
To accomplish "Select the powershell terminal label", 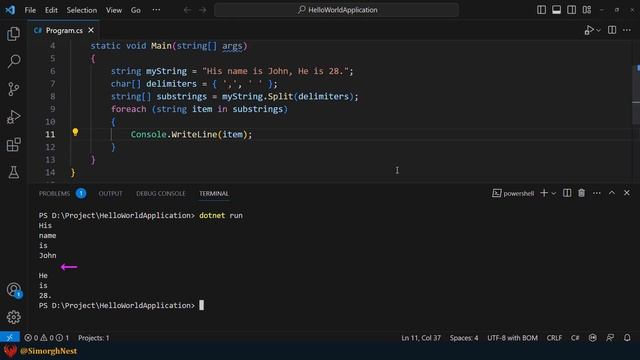I will pyautogui.click(x=513, y=193).
